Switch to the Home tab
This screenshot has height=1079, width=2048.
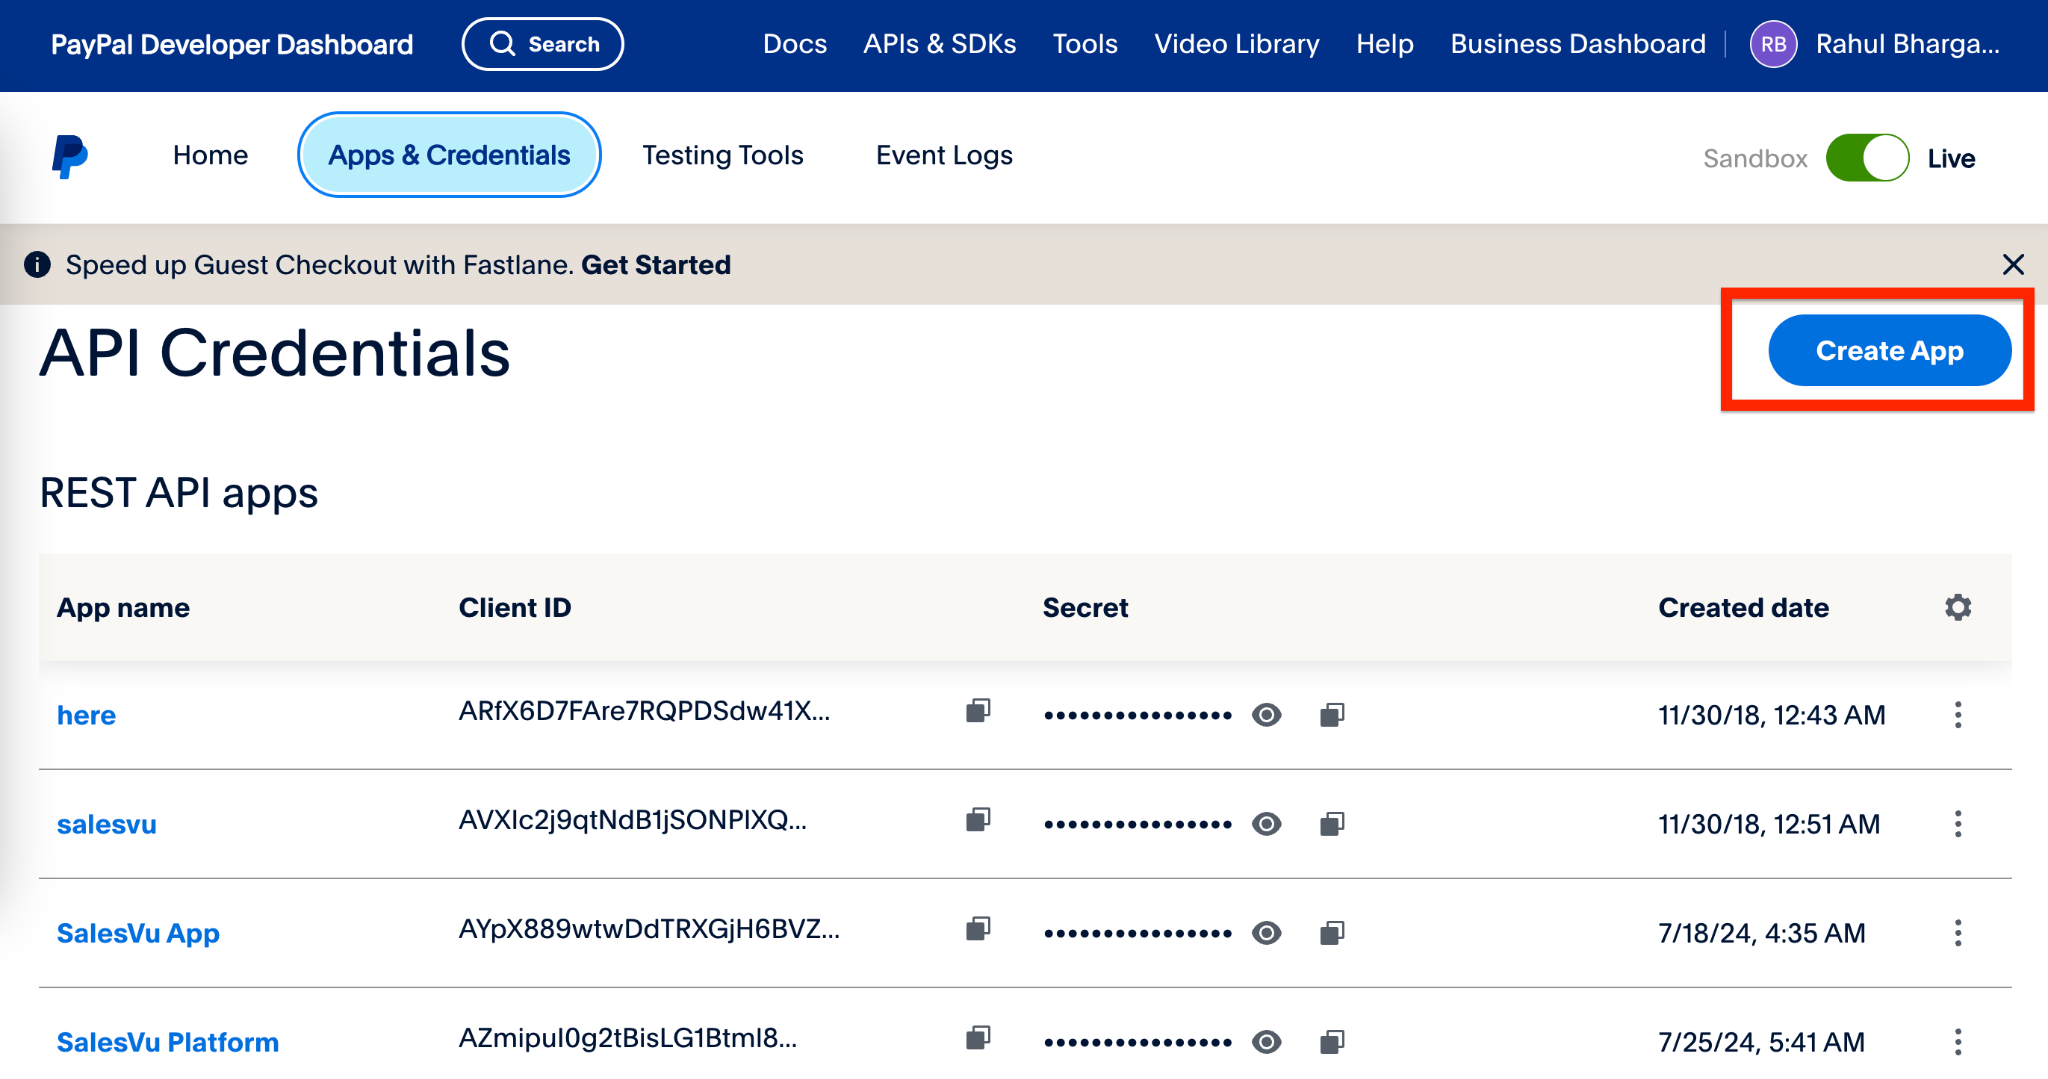pos(210,155)
